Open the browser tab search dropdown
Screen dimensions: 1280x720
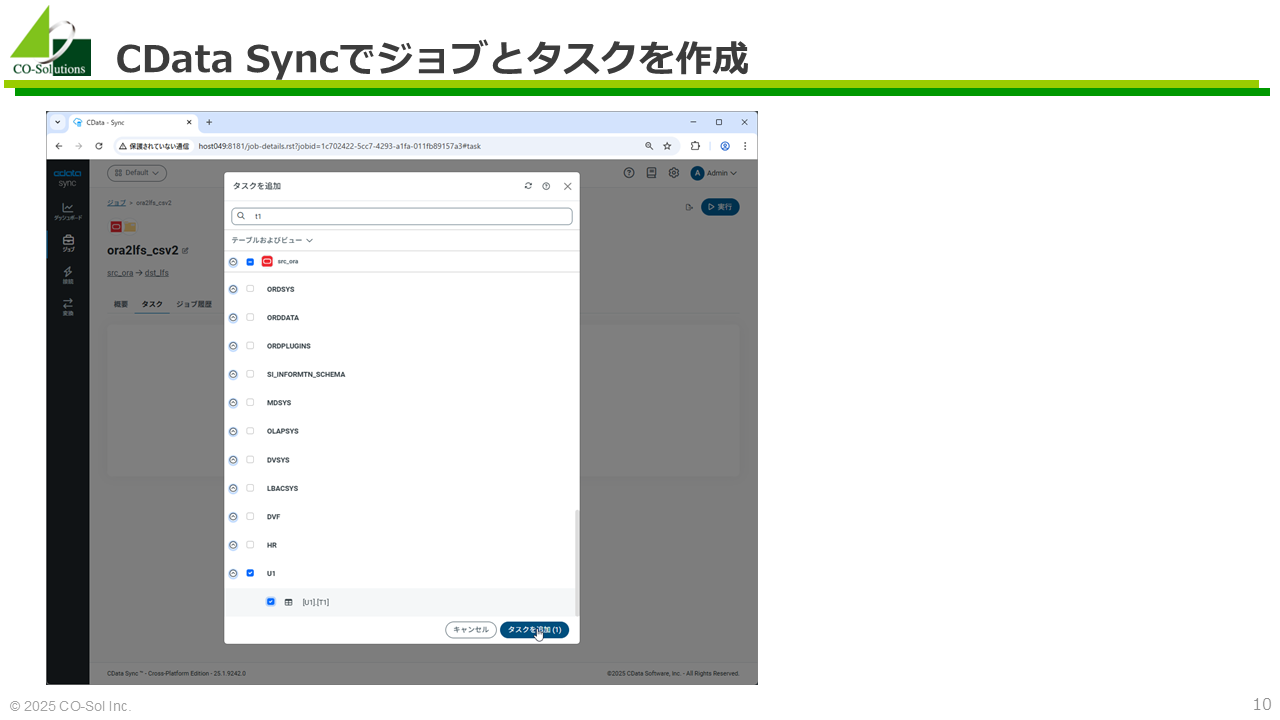[x=58, y=122]
